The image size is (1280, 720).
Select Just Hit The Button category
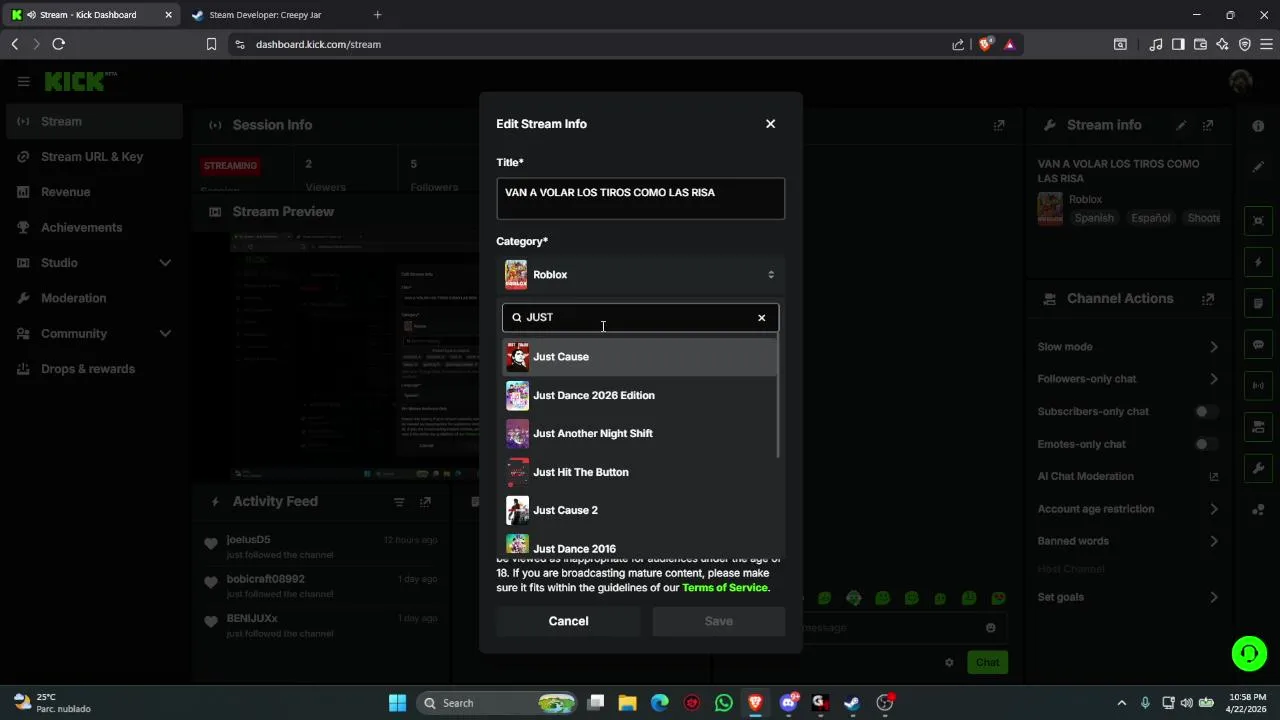640,472
